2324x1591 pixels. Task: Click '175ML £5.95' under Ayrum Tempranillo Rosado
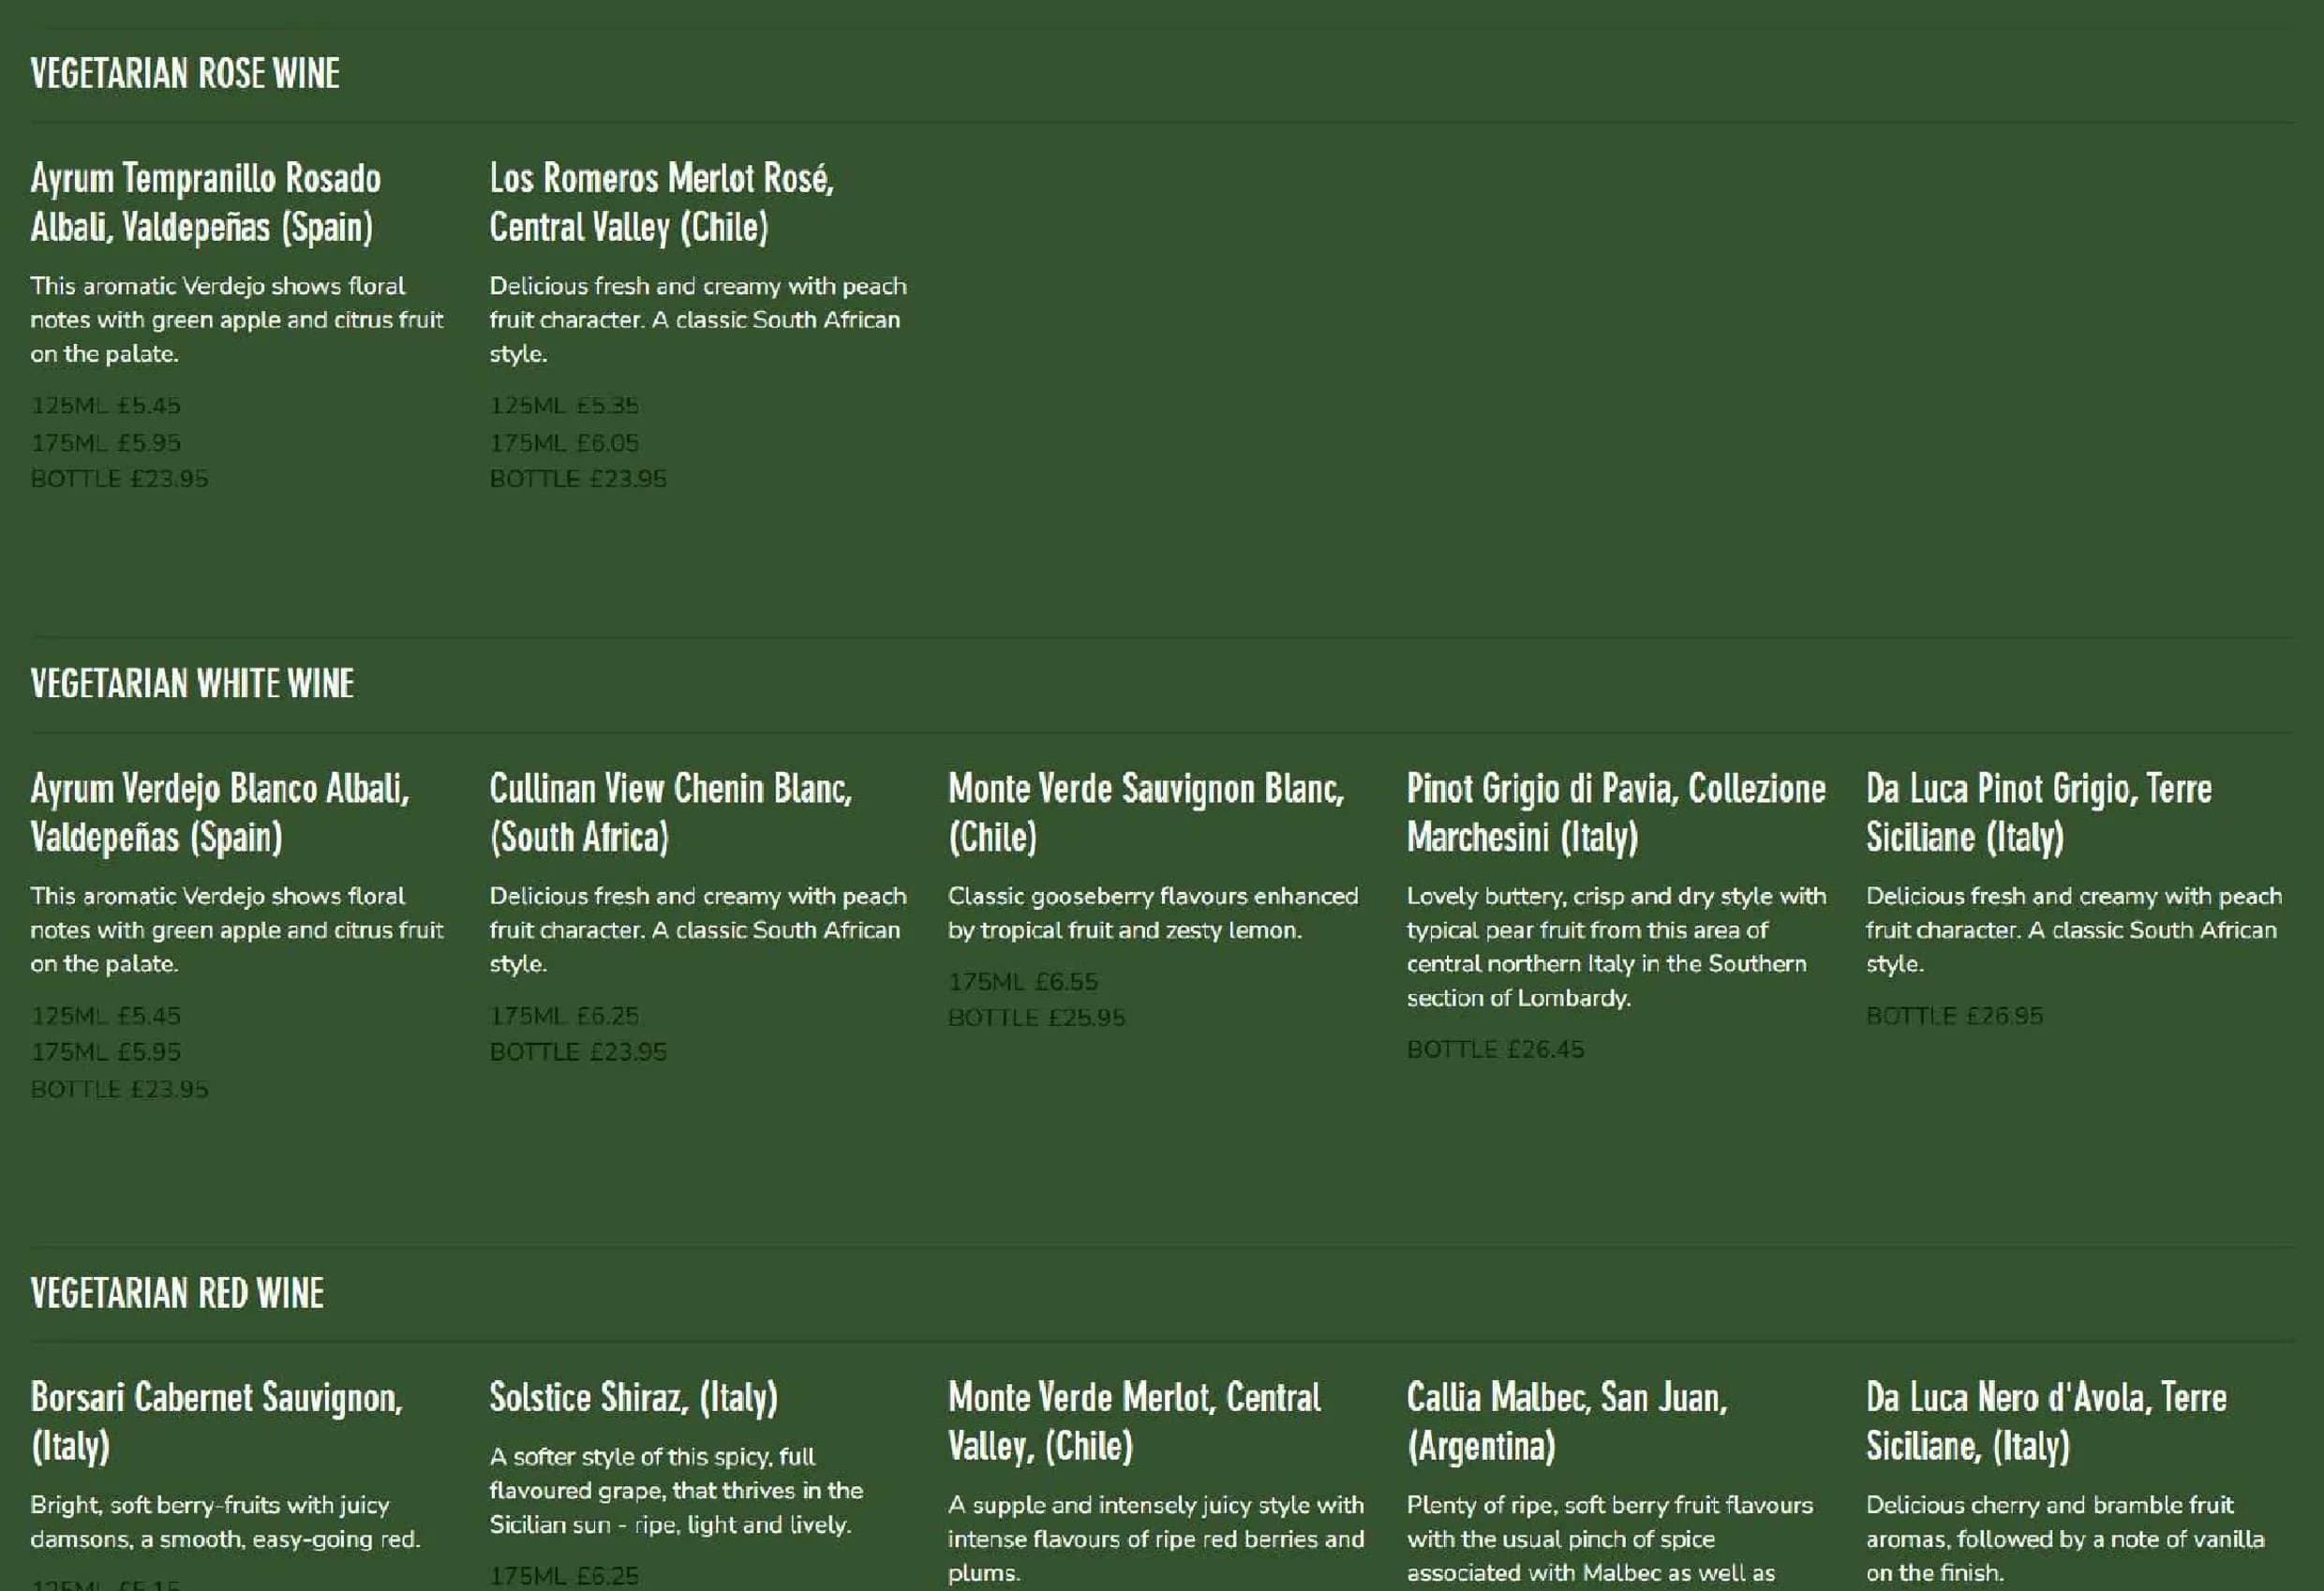coord(106,443)
